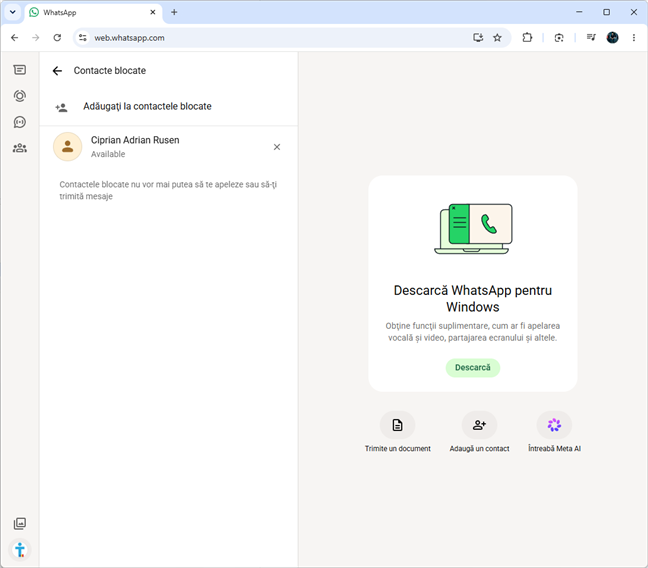Click the install app icon in address bar

[478, 38]
